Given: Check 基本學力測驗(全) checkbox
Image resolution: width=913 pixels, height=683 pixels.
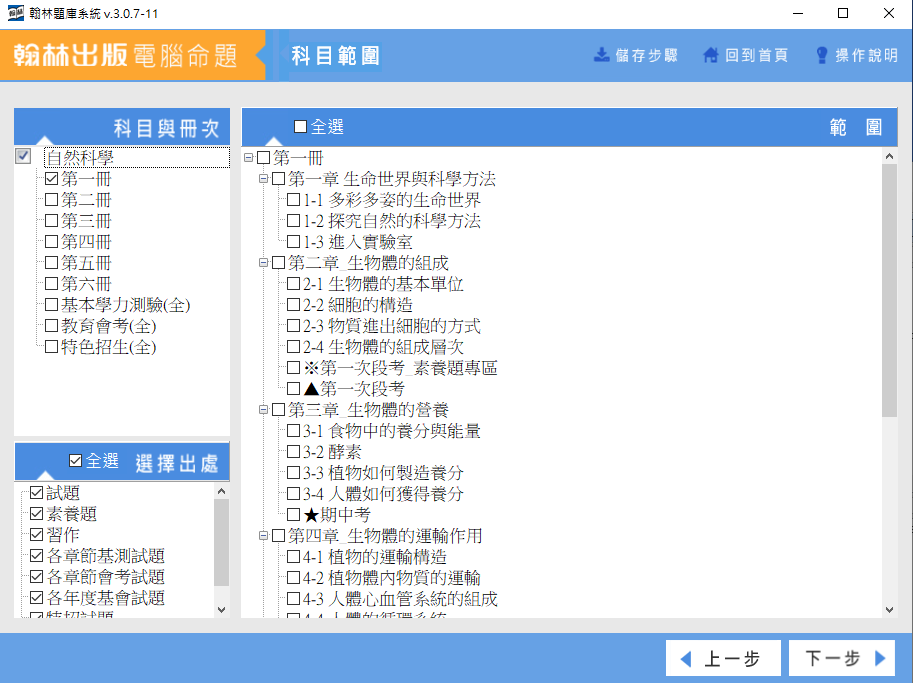Looking at the screenshot, I should click(52, 305).
